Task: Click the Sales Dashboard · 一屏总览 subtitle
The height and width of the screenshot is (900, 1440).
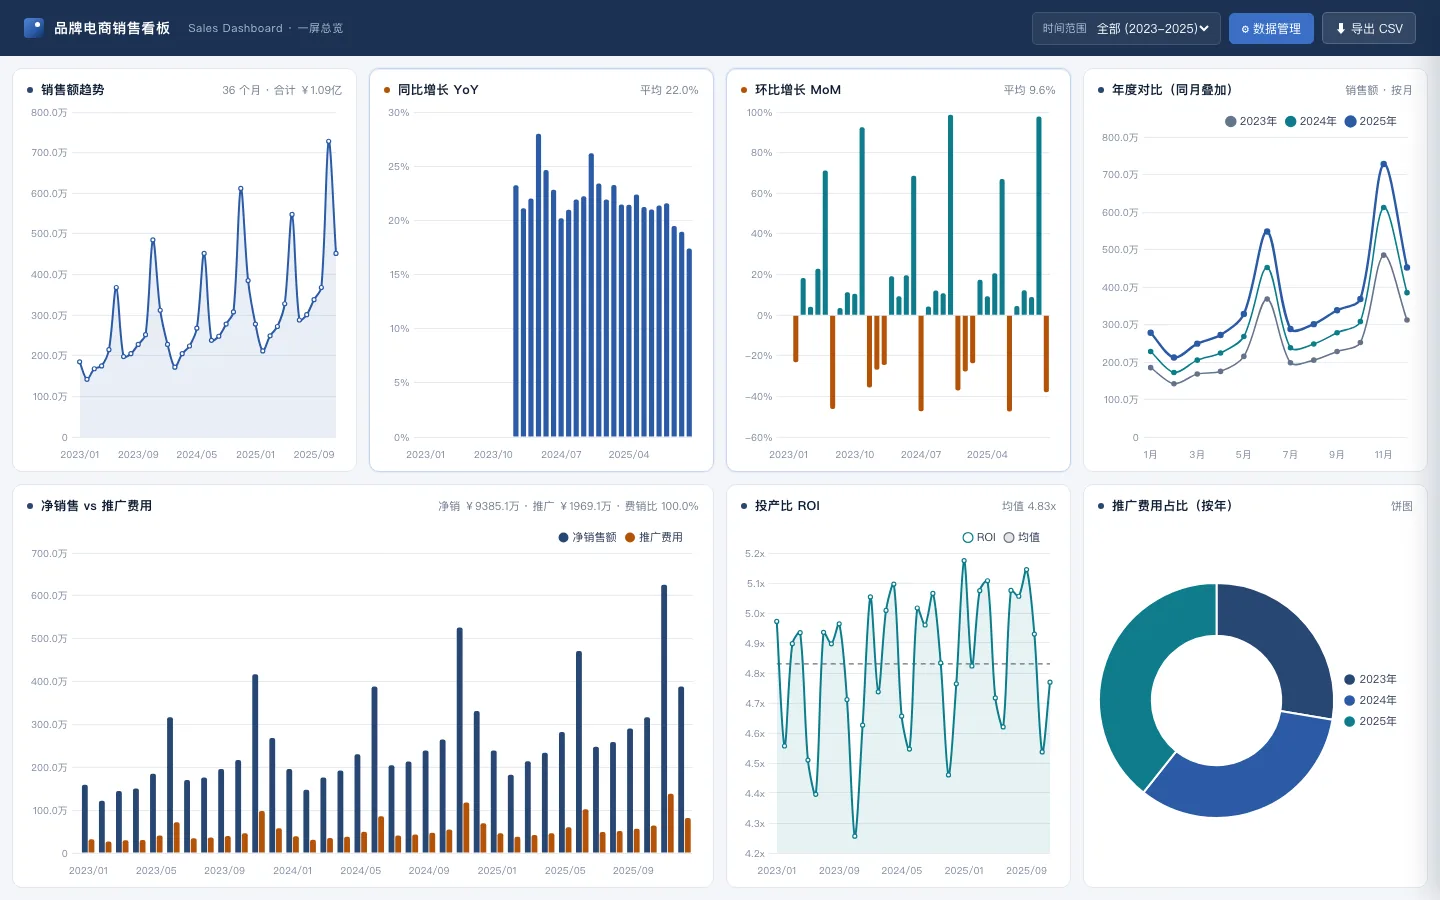Action: click(266, 28)
